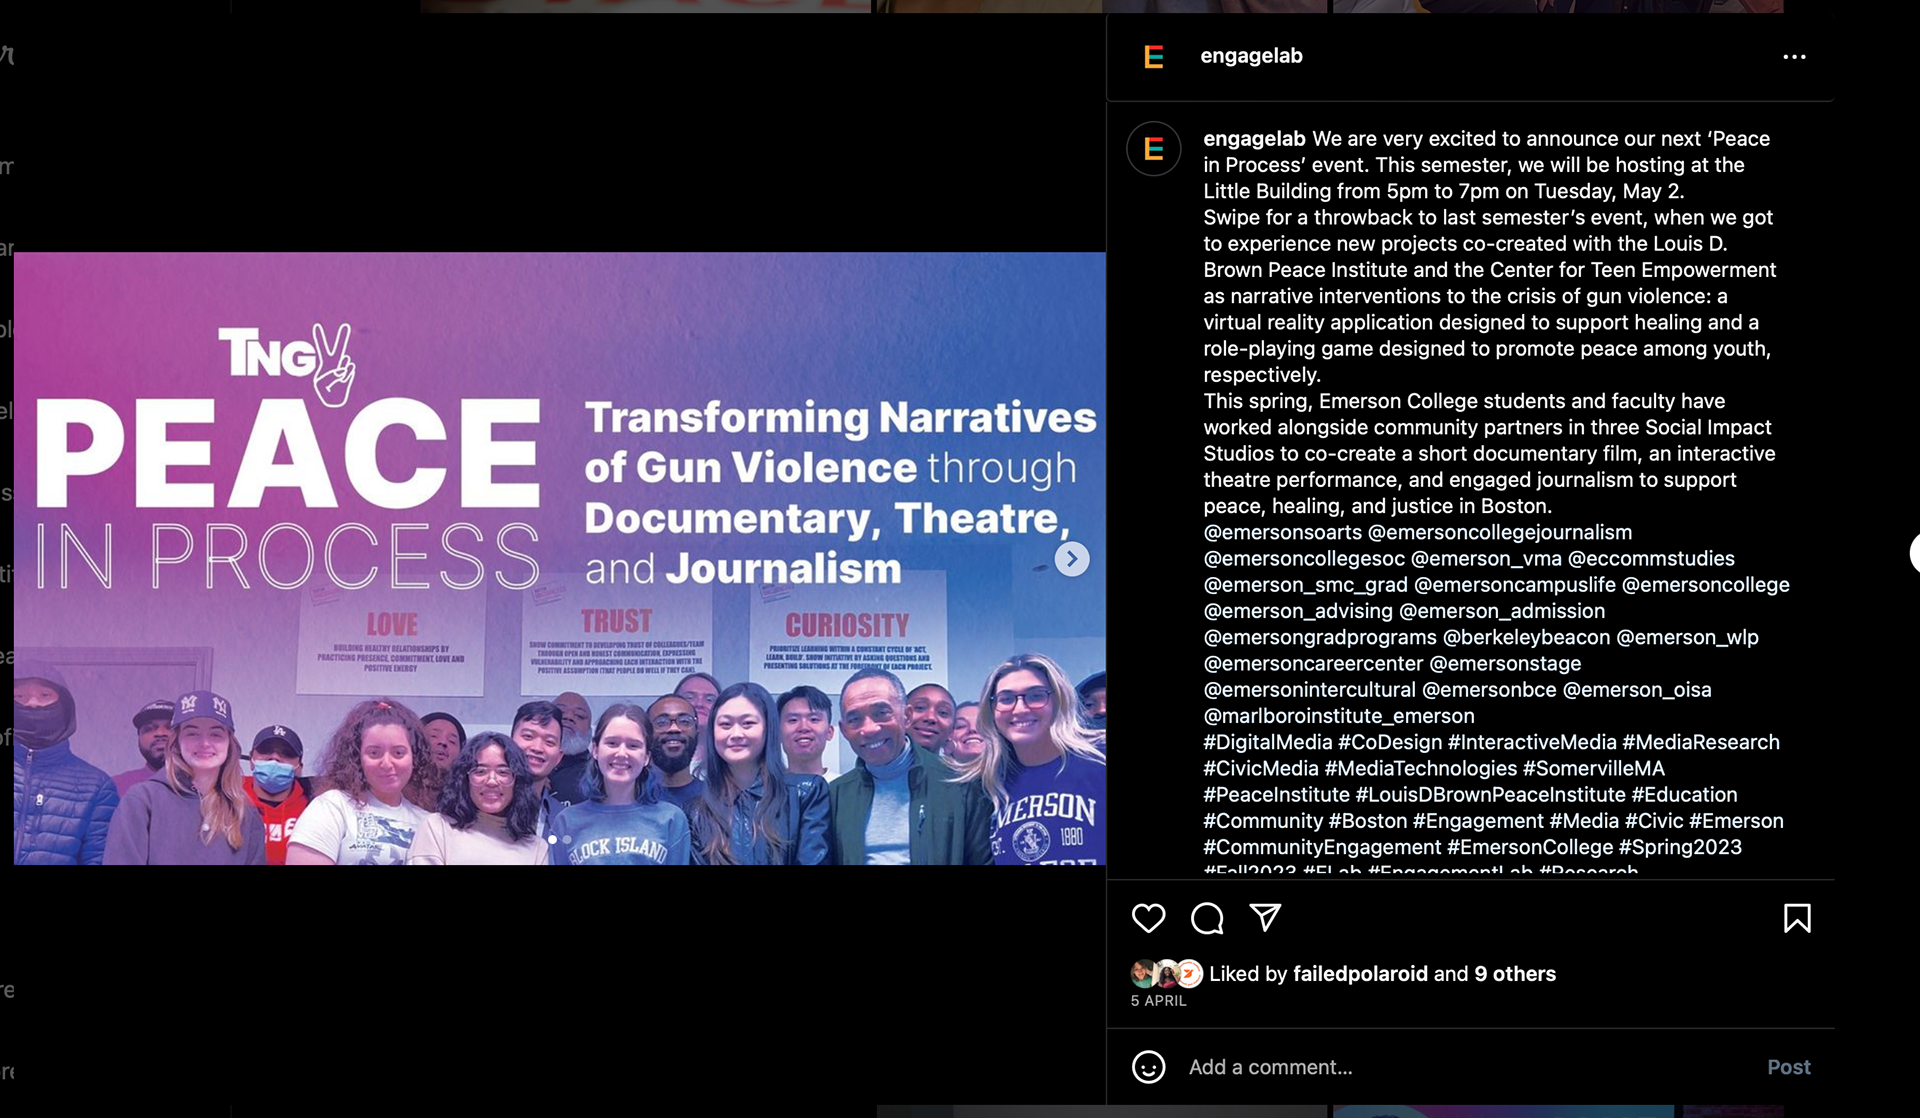
Task: Open the #CoDesign hashtag
Action: point(1390,742)
